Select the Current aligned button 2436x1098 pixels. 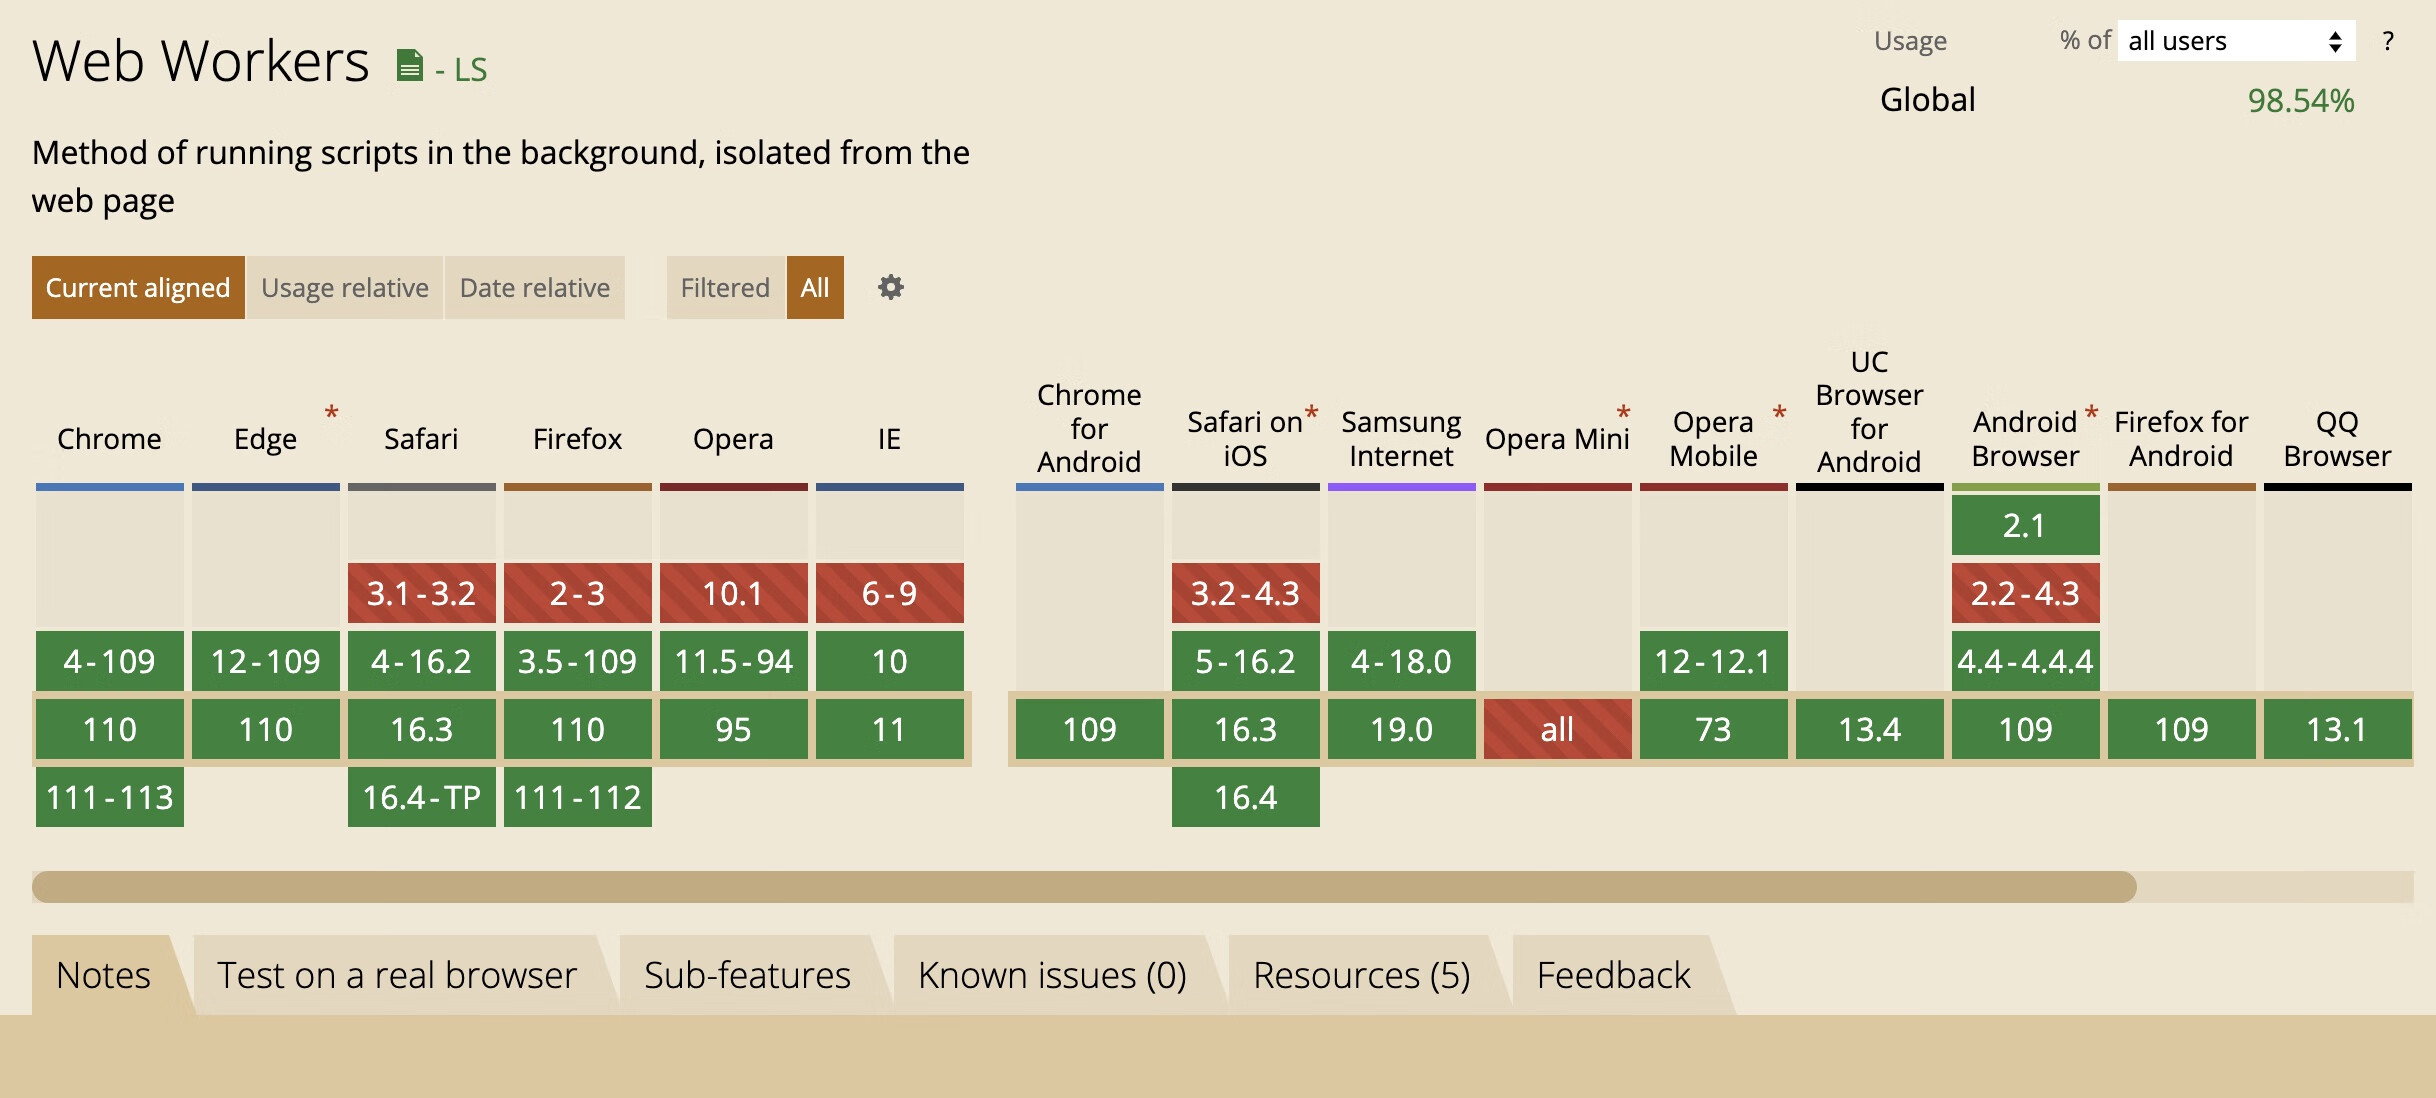pos(138,288)
